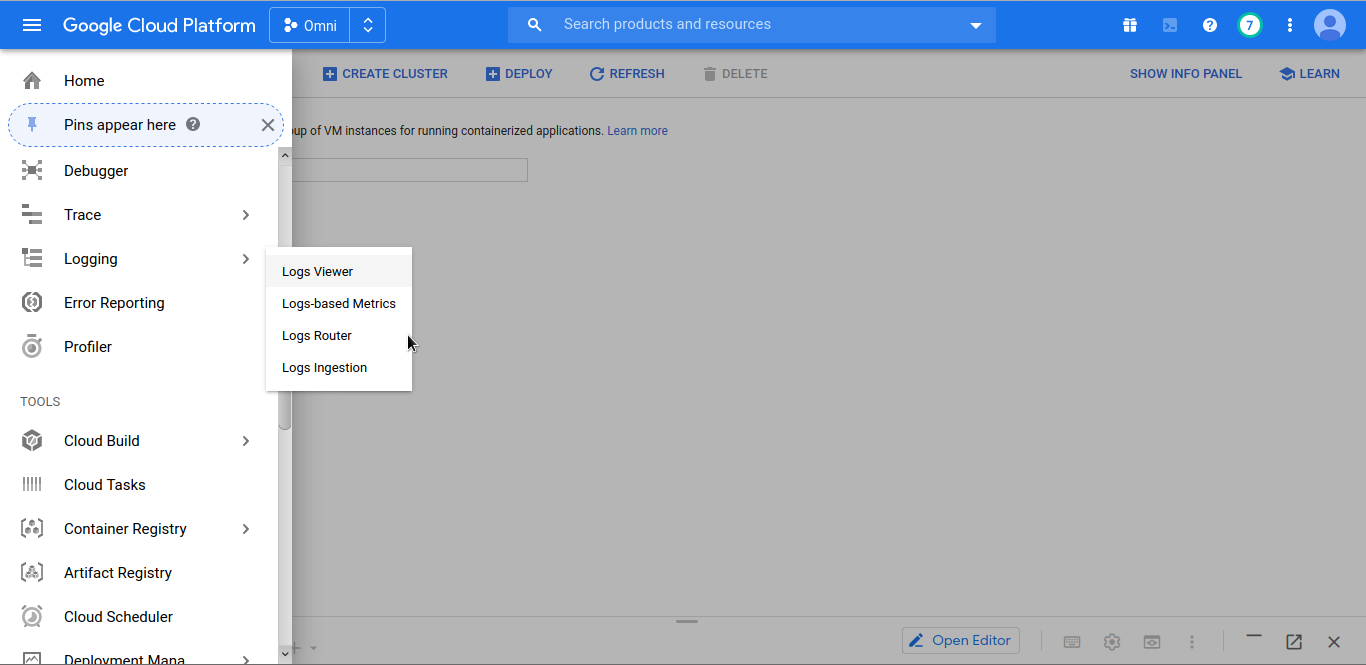Click the Cloud Shell keyboard icon
Screen dimensions: 1366x665
click(1072, 642)
